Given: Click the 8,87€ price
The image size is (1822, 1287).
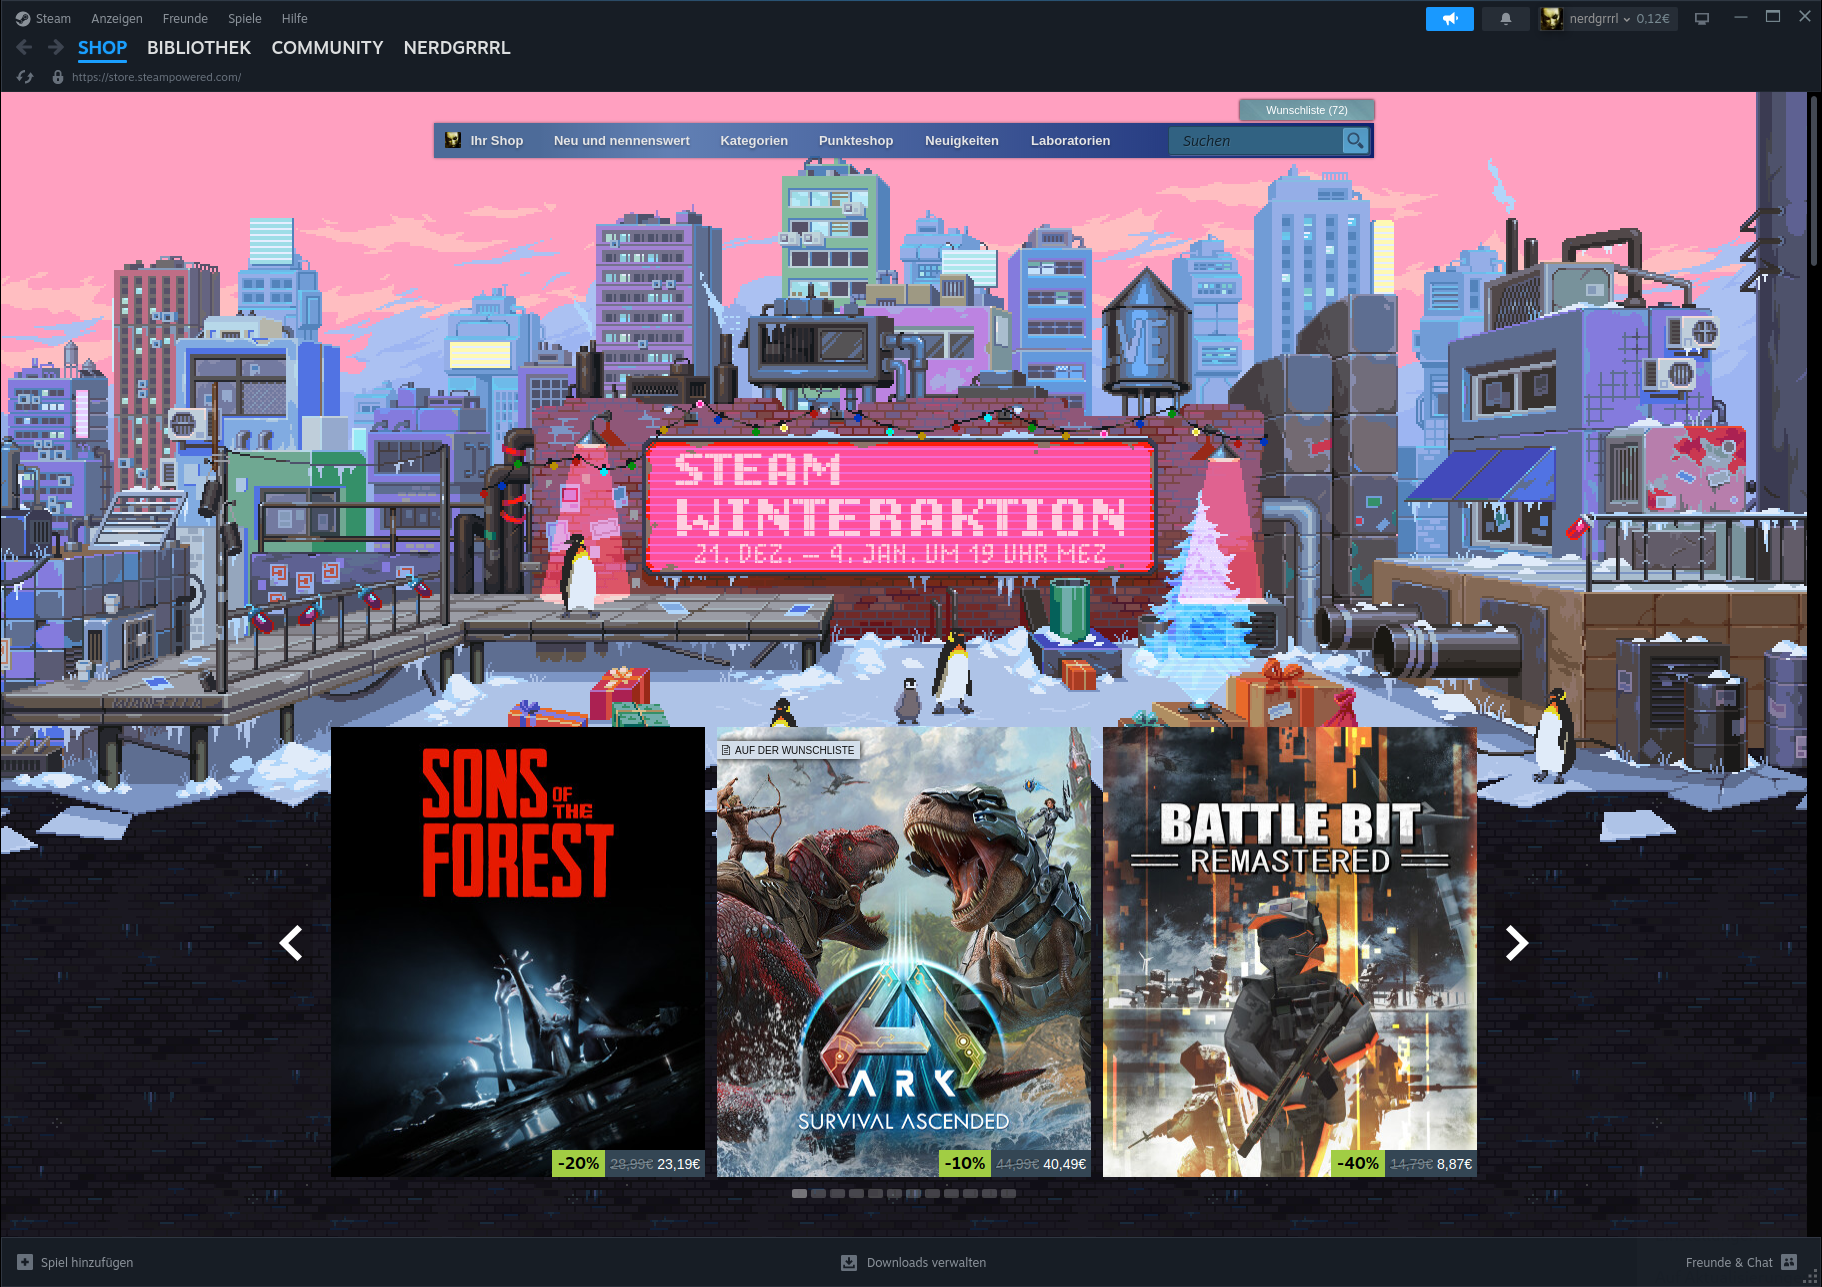Looking at the screenshot, I should pyautogui.click(x=1454, y=1164).
